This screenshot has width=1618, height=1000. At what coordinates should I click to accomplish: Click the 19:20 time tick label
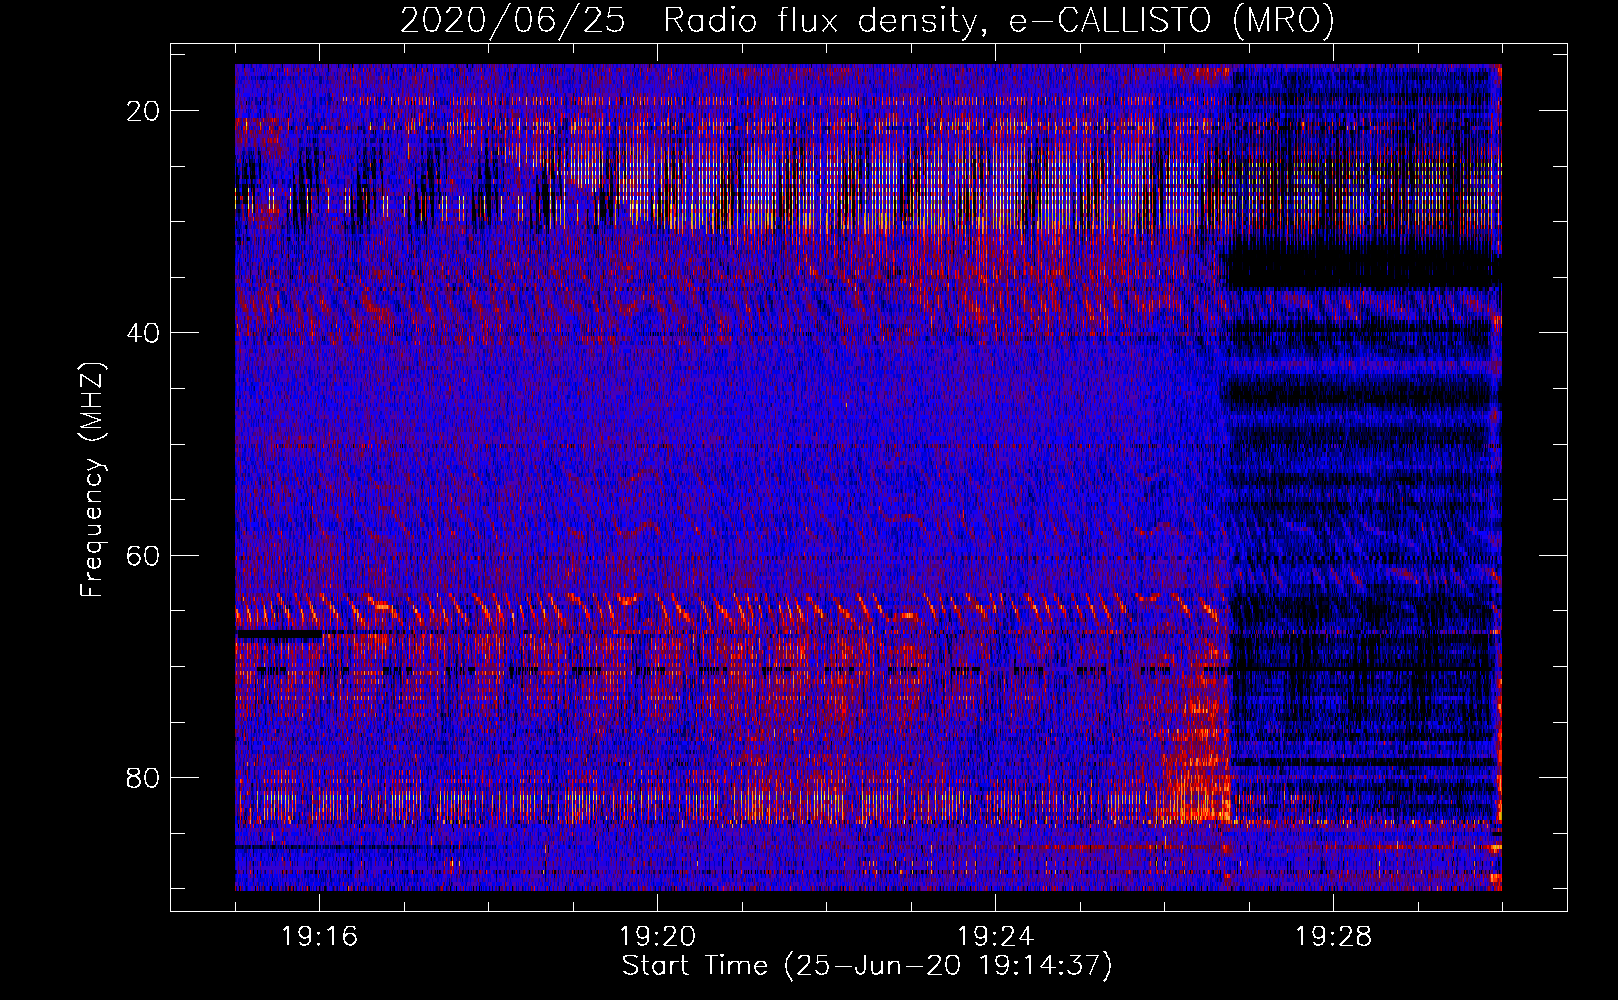pyautogui.click(x=658, y=937)
